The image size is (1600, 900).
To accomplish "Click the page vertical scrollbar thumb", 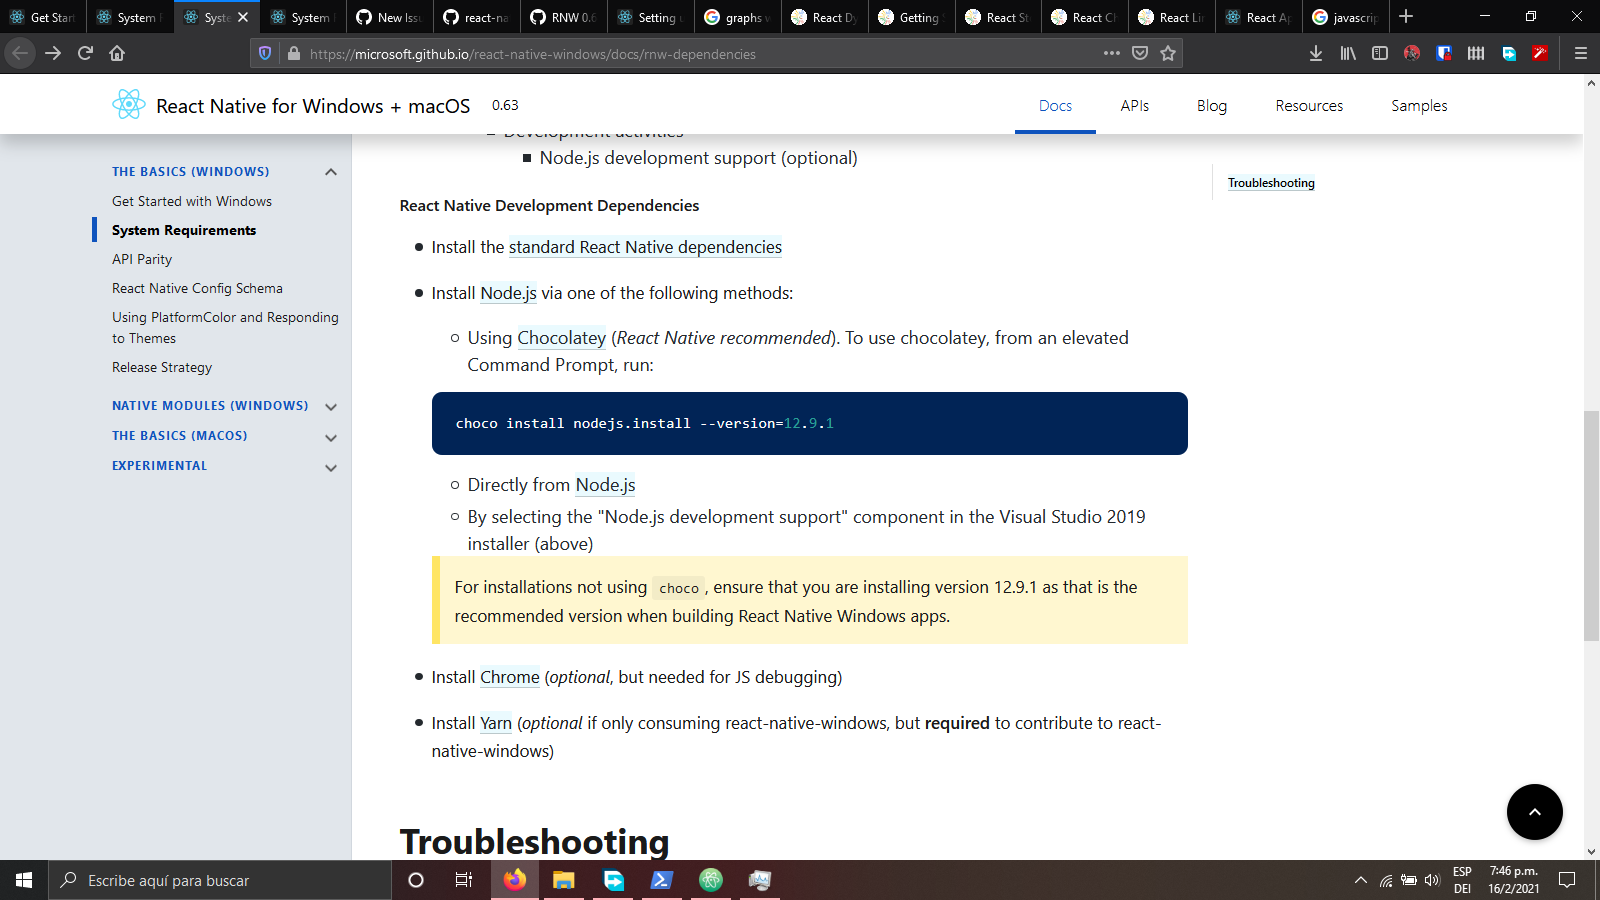I will tap(1591, 525).
